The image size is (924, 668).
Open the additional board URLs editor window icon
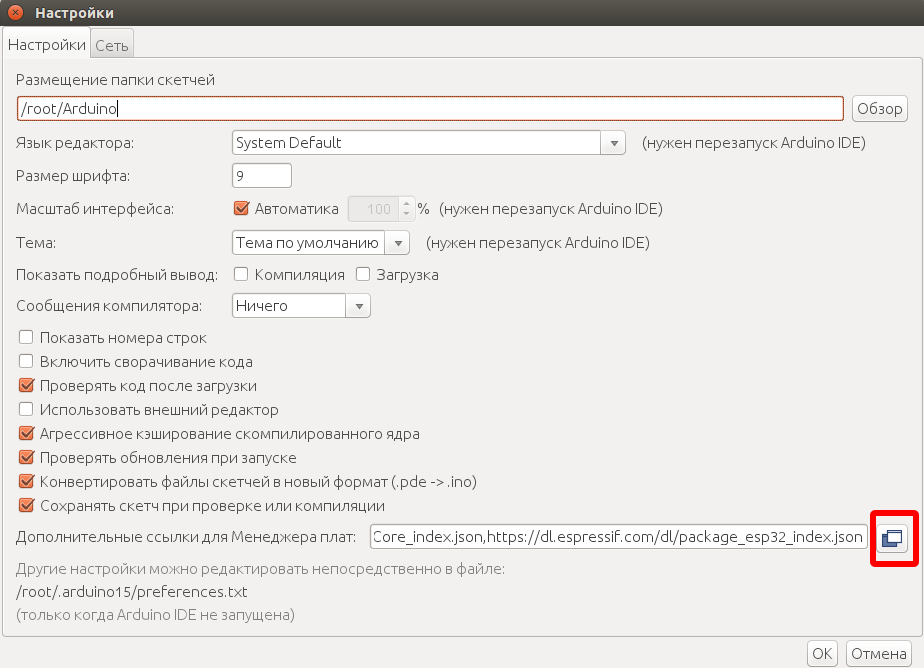(891, 538)
